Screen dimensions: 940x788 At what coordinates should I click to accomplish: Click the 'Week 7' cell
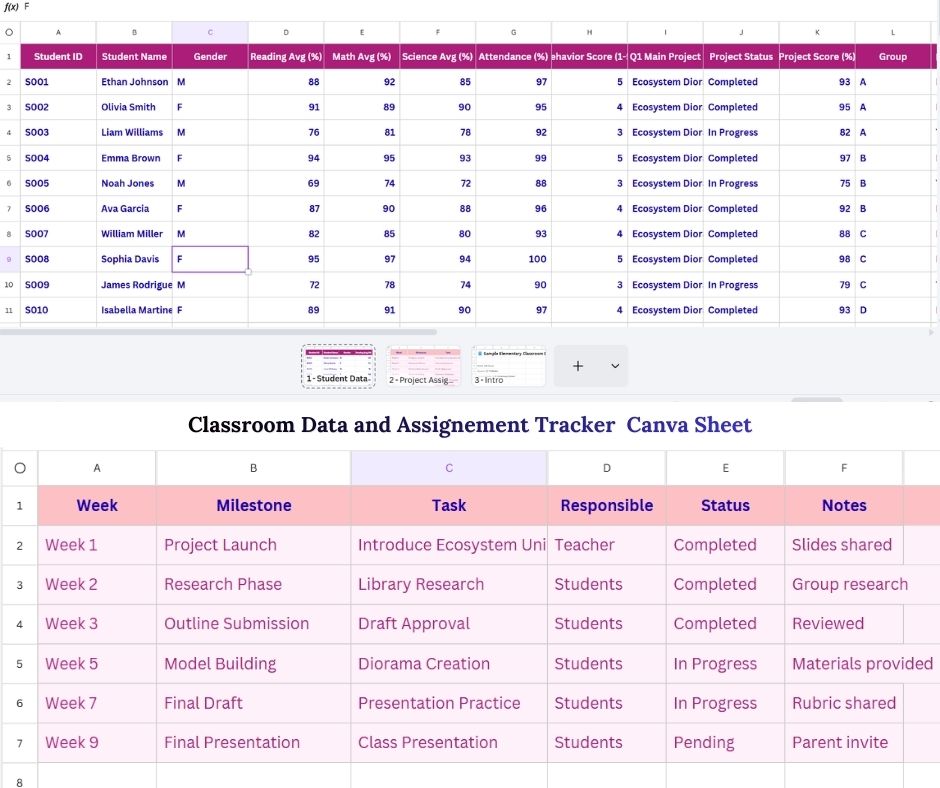[x=97, y=703]
